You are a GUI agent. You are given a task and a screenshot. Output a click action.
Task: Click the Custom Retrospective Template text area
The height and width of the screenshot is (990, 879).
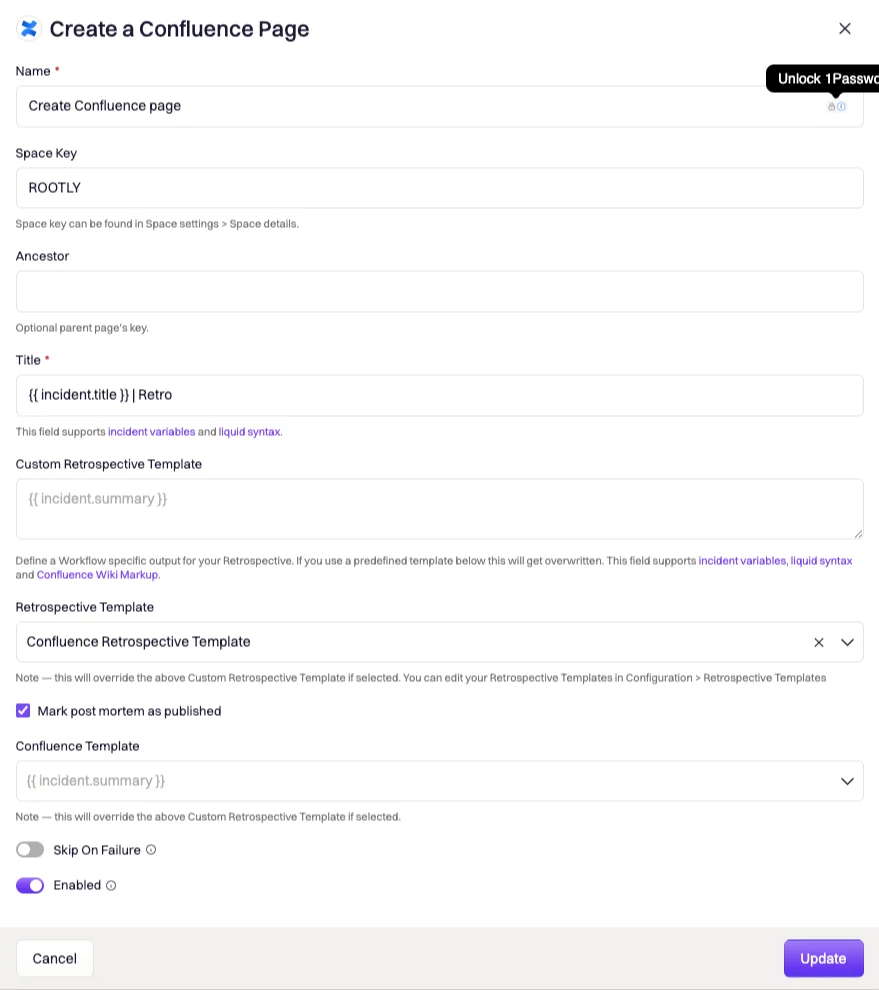pos(440,509)
